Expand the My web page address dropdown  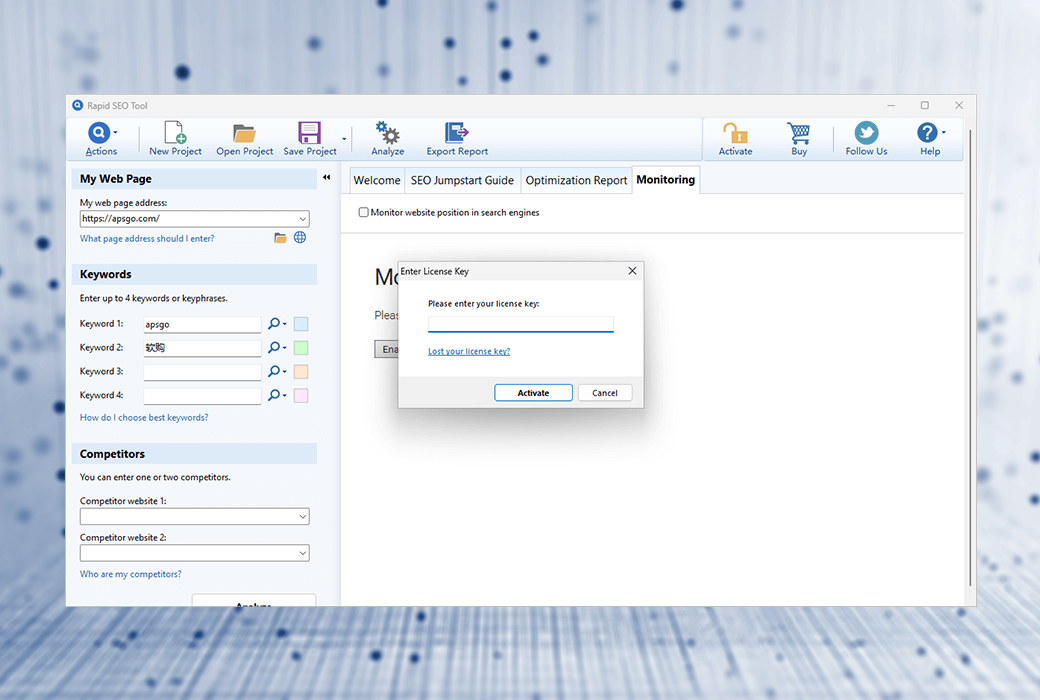coord(302,219)
